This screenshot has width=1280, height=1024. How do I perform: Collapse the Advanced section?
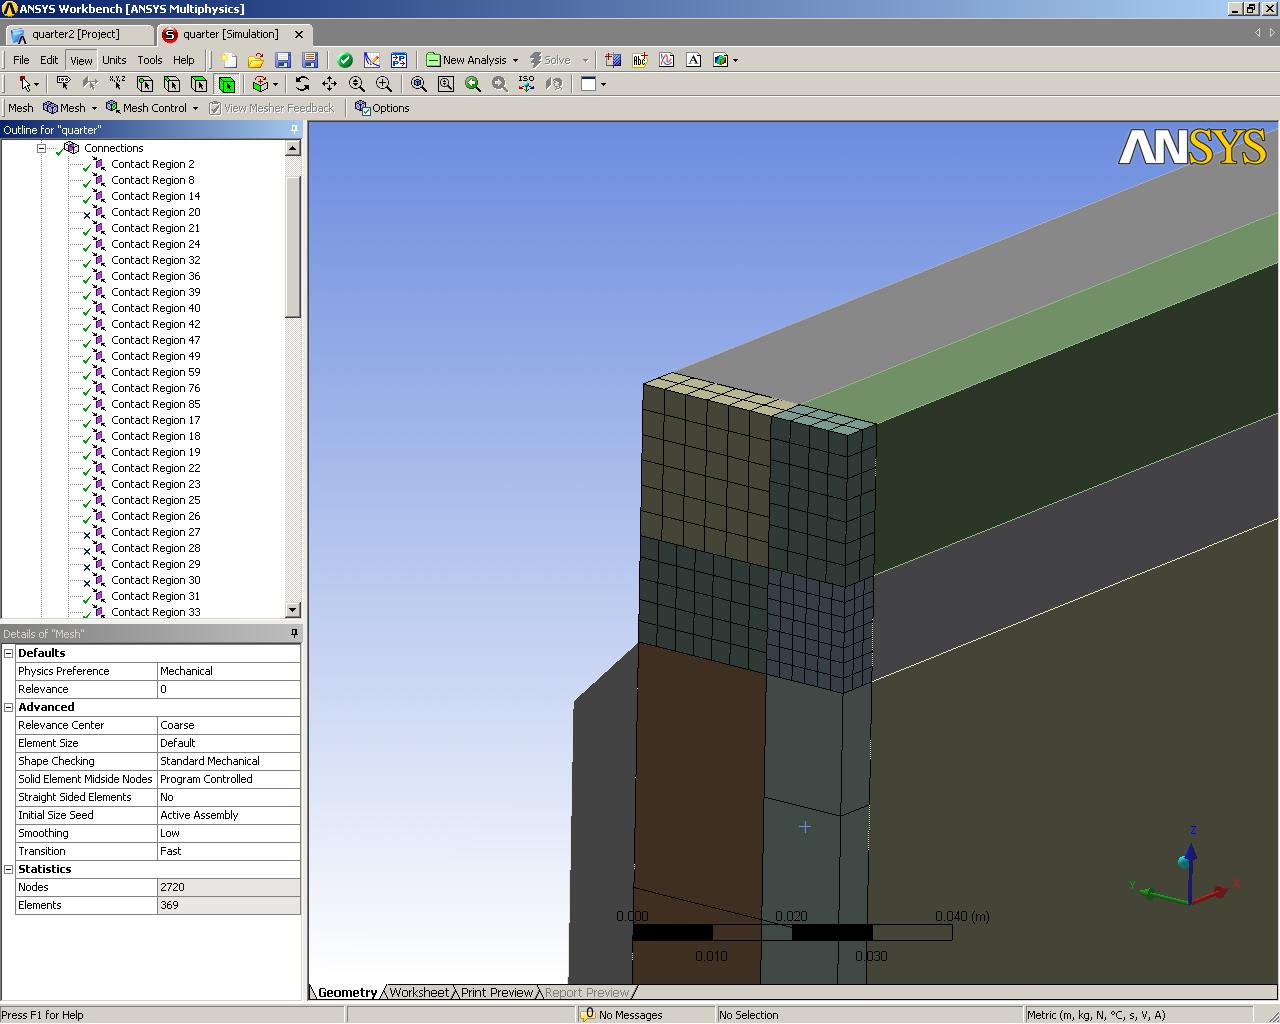(8, 707)
